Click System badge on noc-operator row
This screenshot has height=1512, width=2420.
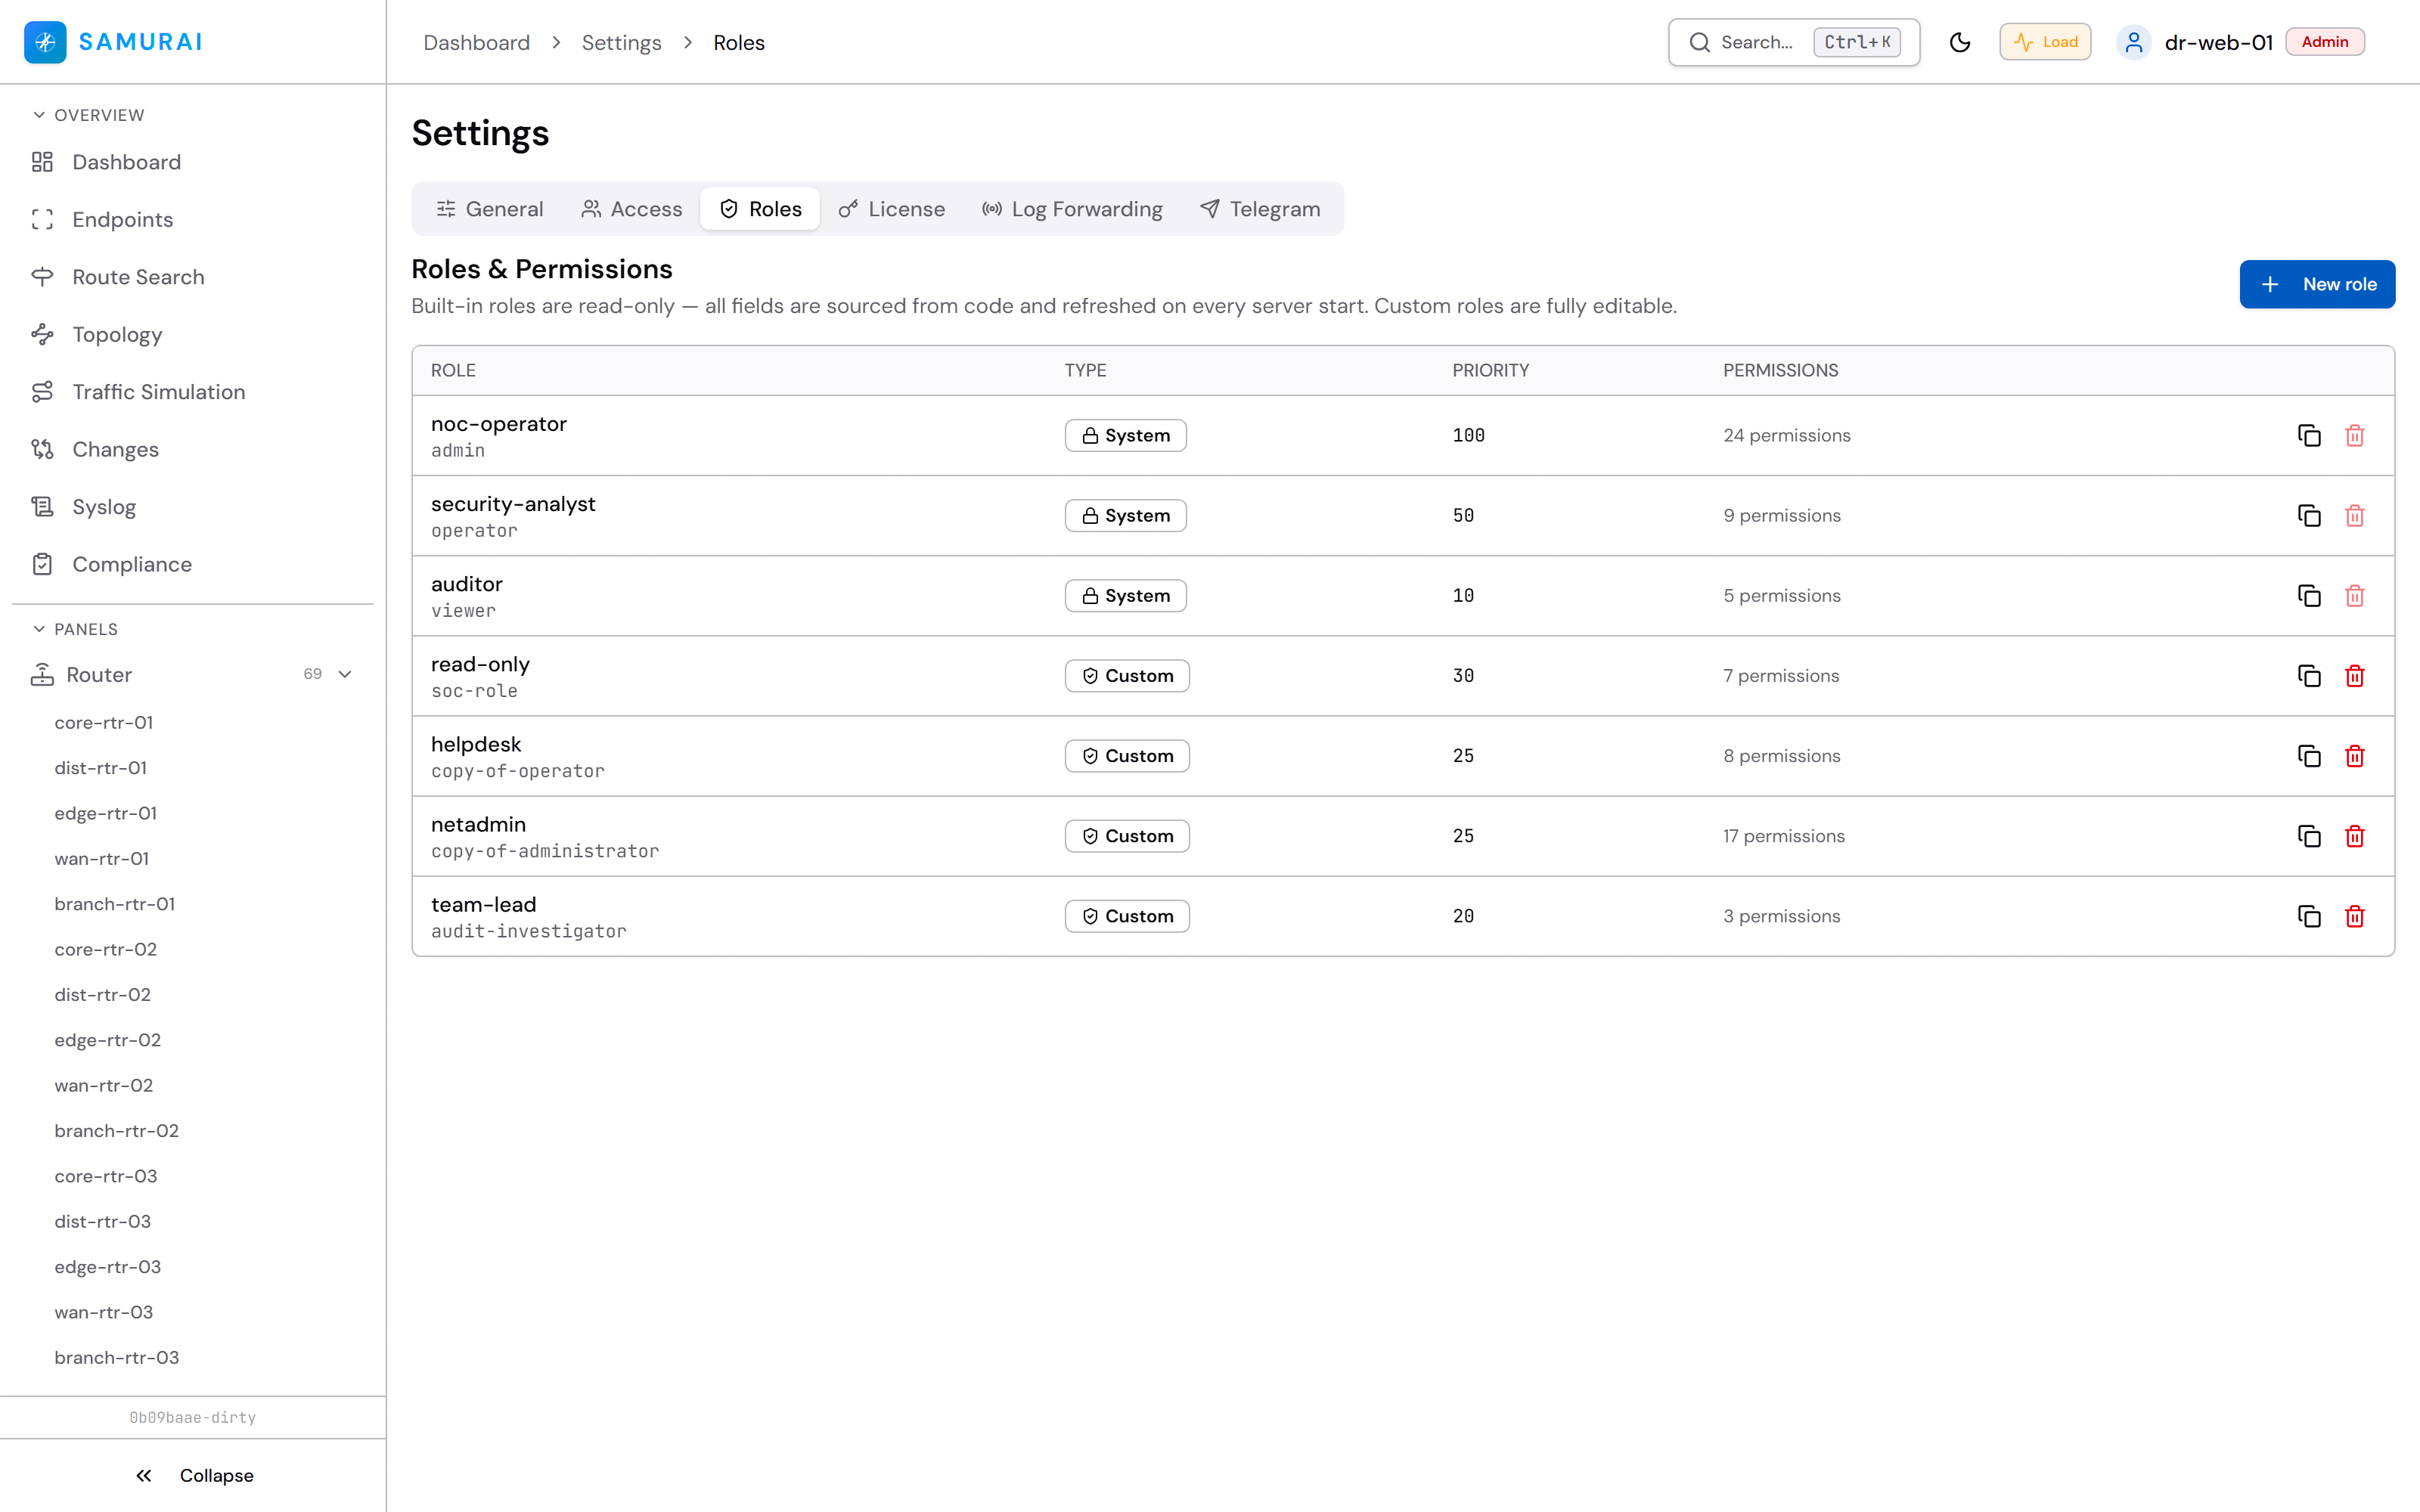[1125, 435]
